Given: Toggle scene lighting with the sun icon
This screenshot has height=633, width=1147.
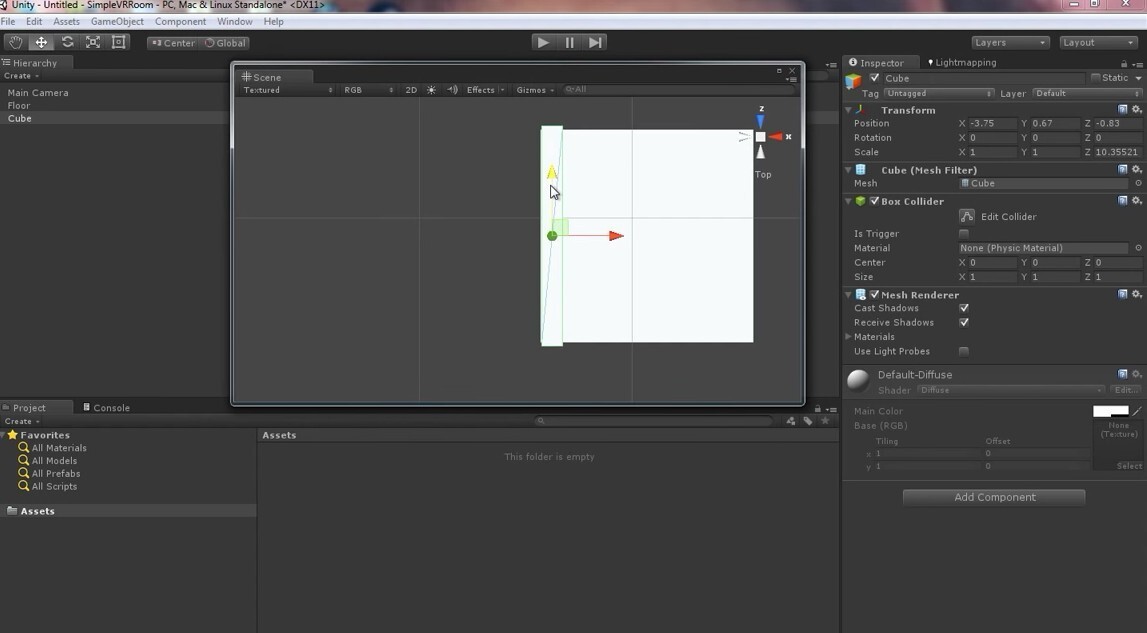Looking at the screenshot, I should pyautogui.click(x=430, y=89).
